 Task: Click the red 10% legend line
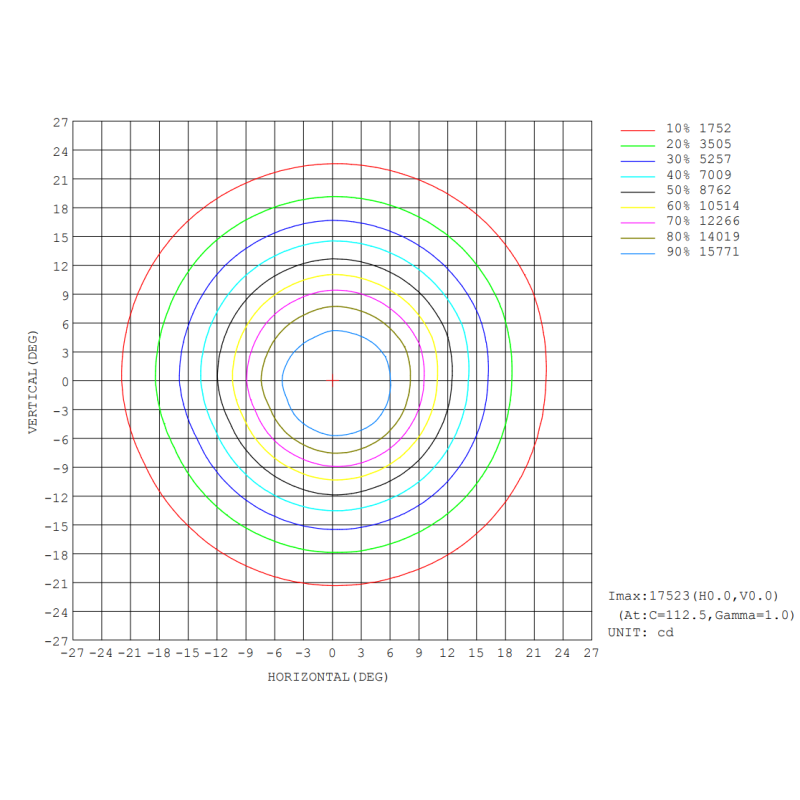[638, 129]
